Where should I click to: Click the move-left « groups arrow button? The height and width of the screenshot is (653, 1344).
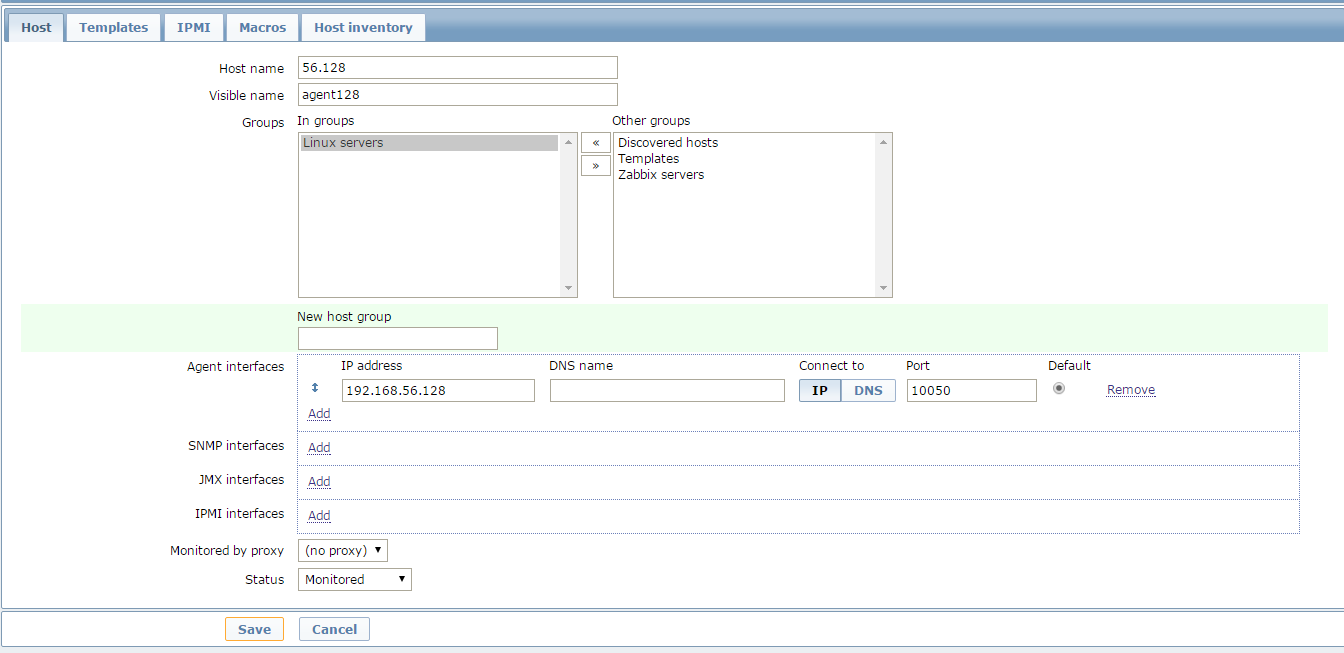tap(595, 143)
